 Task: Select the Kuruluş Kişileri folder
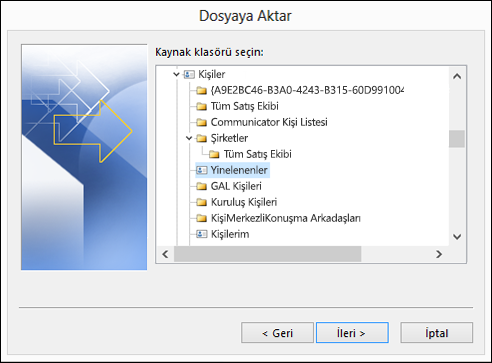(244, 202)
